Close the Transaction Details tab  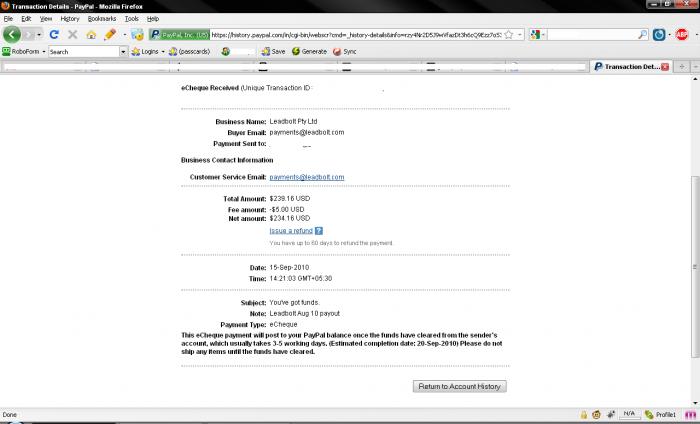(x=665, y=67)
